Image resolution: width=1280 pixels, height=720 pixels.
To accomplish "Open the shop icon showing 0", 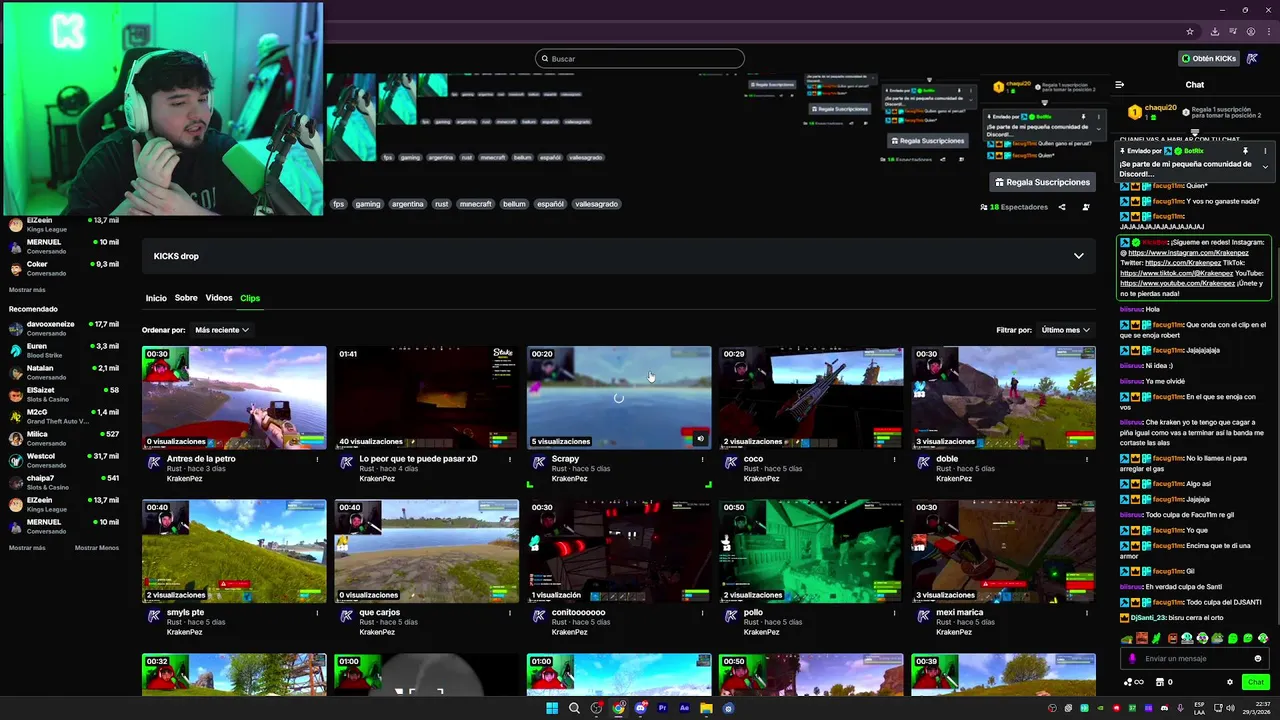I will coord(1164,682).
